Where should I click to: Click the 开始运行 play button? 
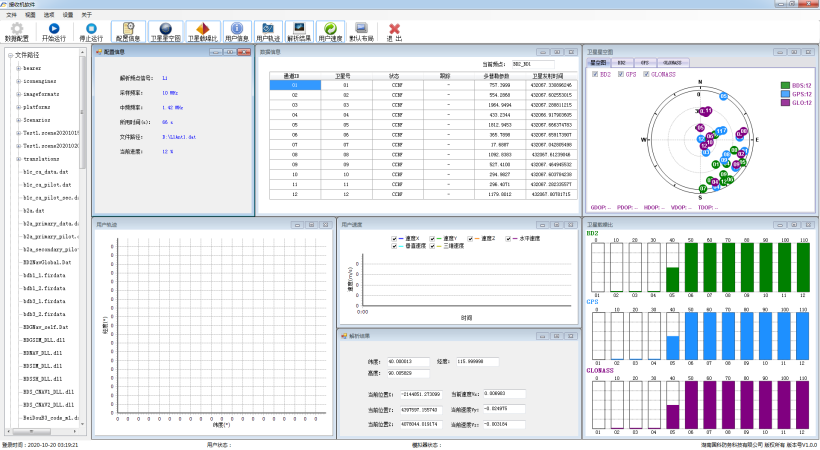(x=54, y=31)
